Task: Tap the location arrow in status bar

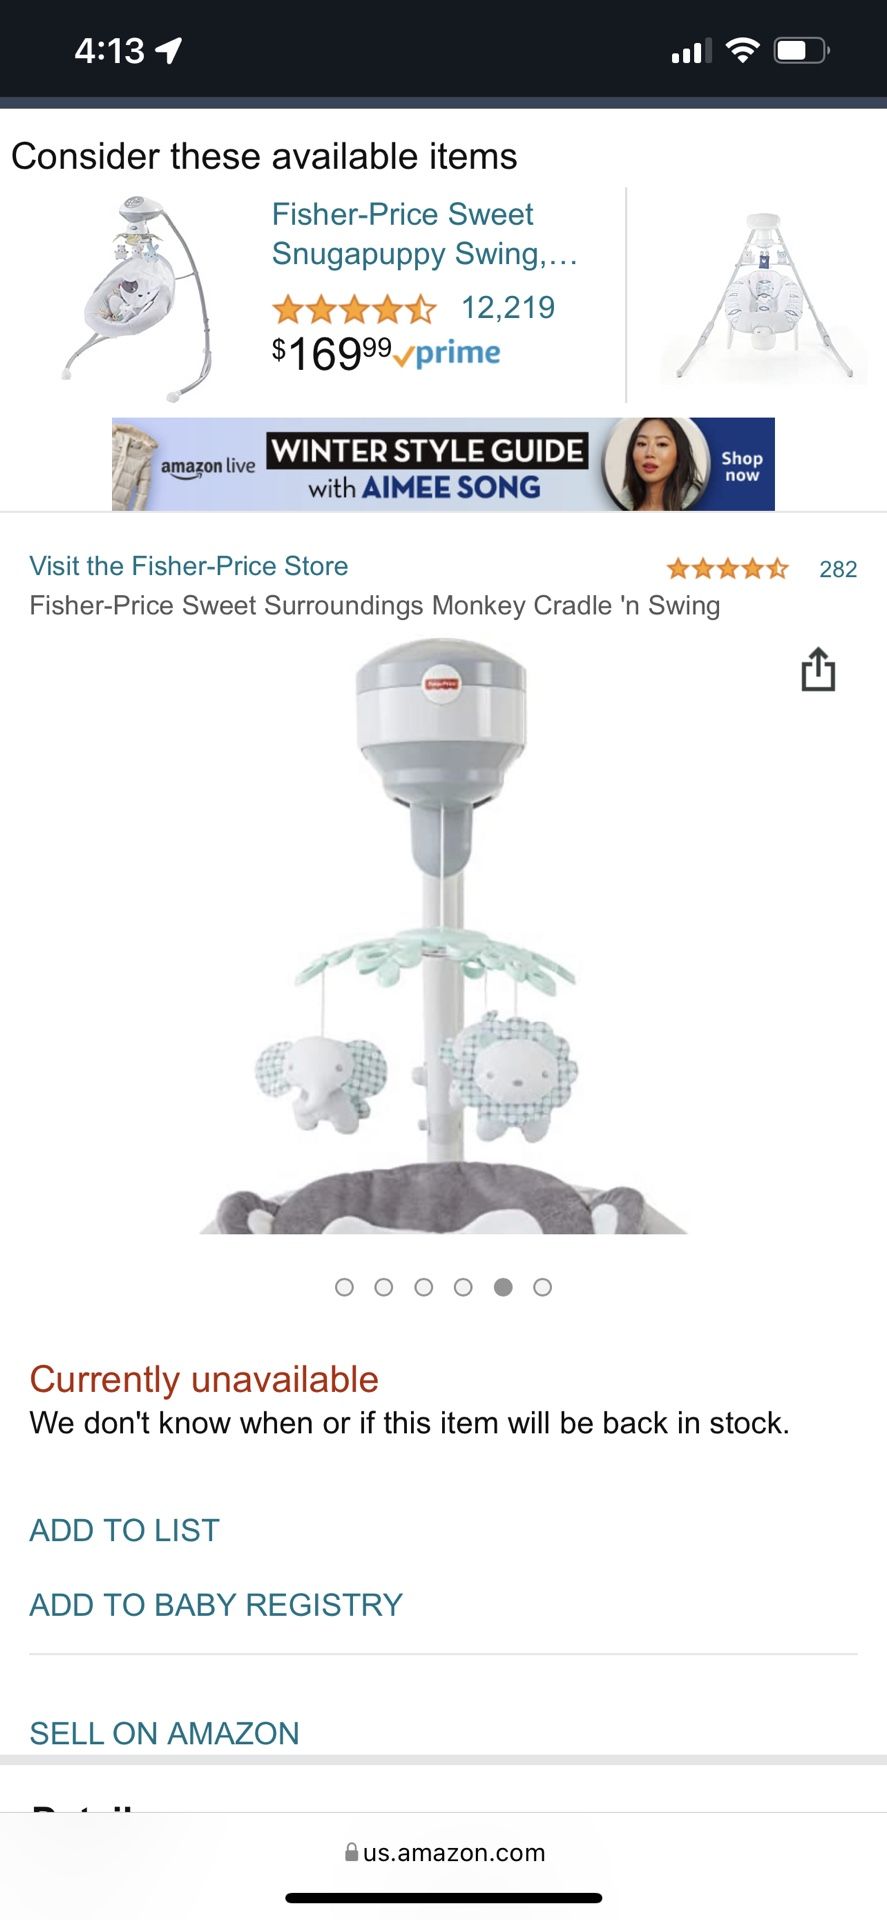Action: [x=169, y=50]
